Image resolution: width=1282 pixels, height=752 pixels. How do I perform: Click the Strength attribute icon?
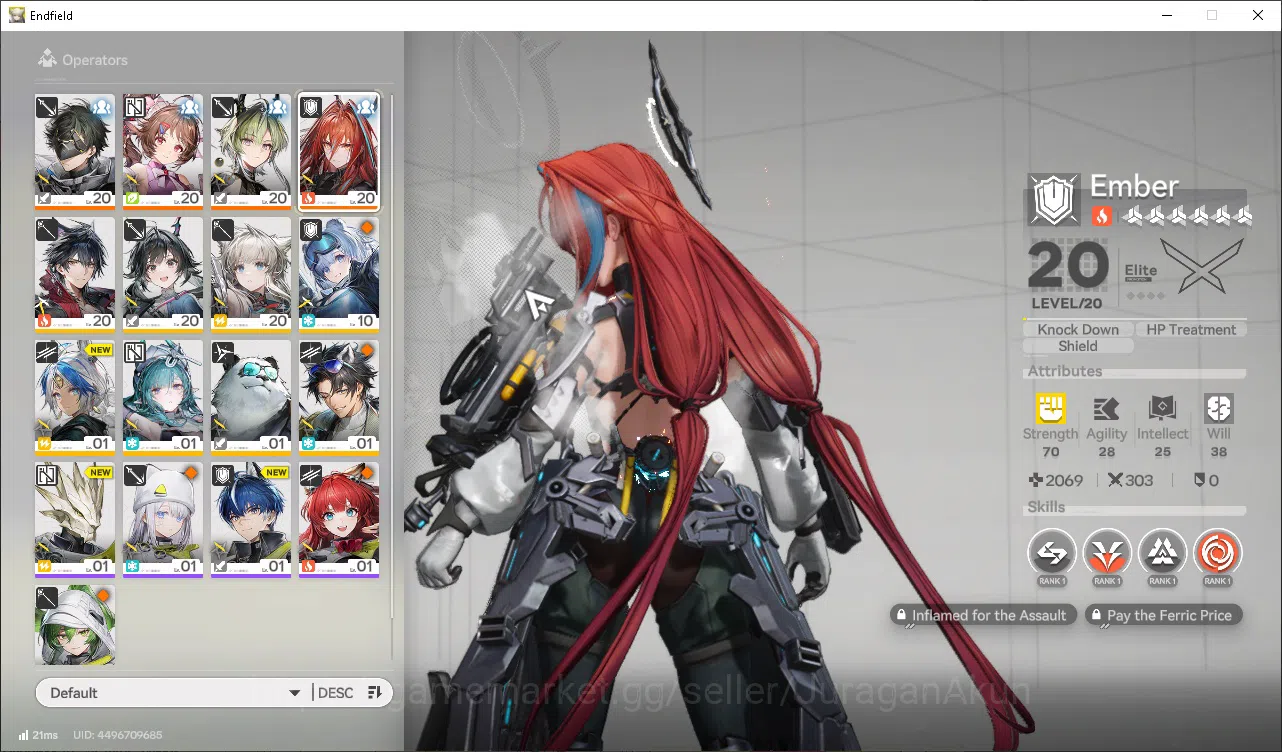tap(1050, 408)
